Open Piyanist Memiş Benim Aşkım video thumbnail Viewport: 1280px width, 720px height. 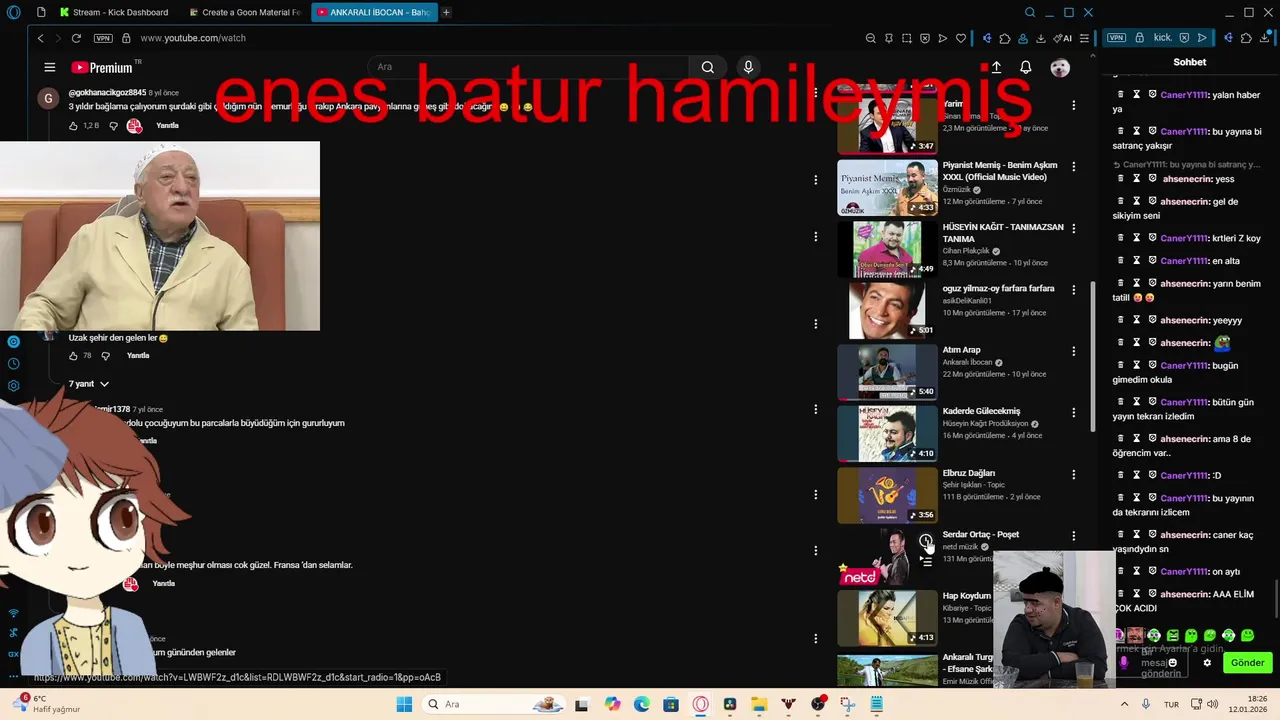887,187
